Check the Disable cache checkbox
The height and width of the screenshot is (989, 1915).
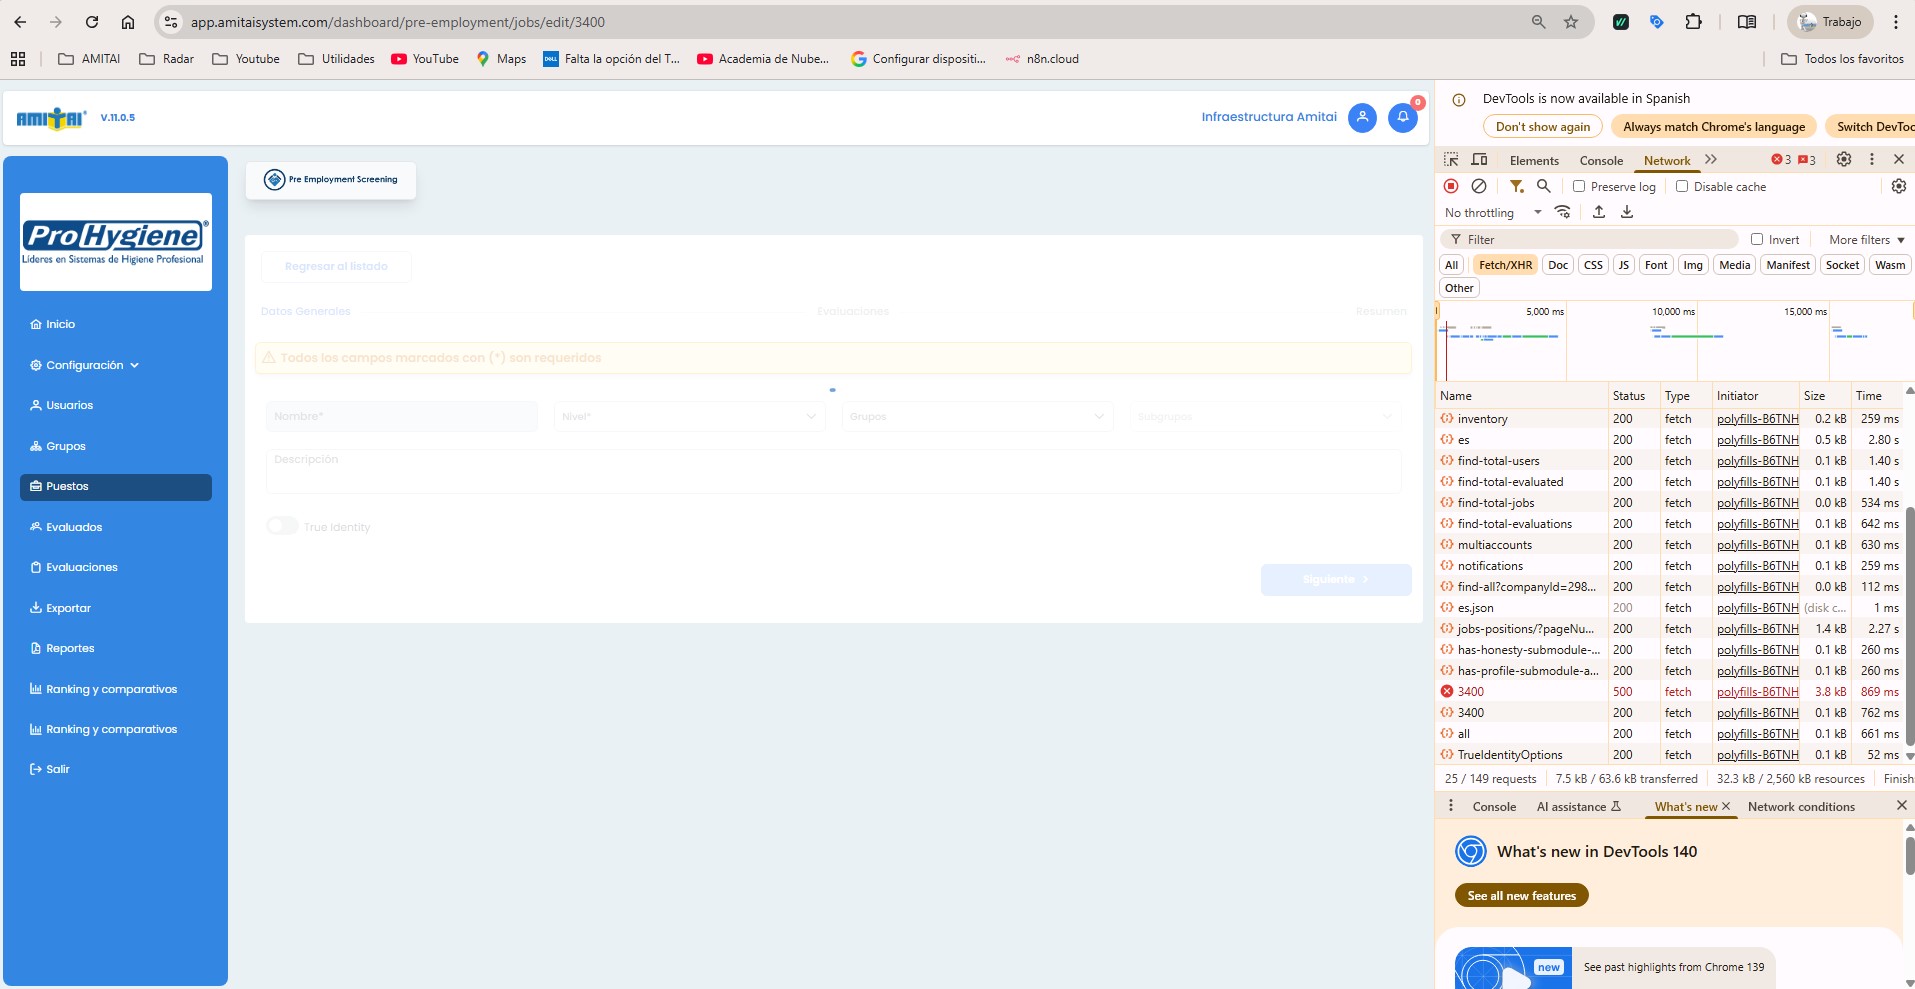(x=1682, y=186)
